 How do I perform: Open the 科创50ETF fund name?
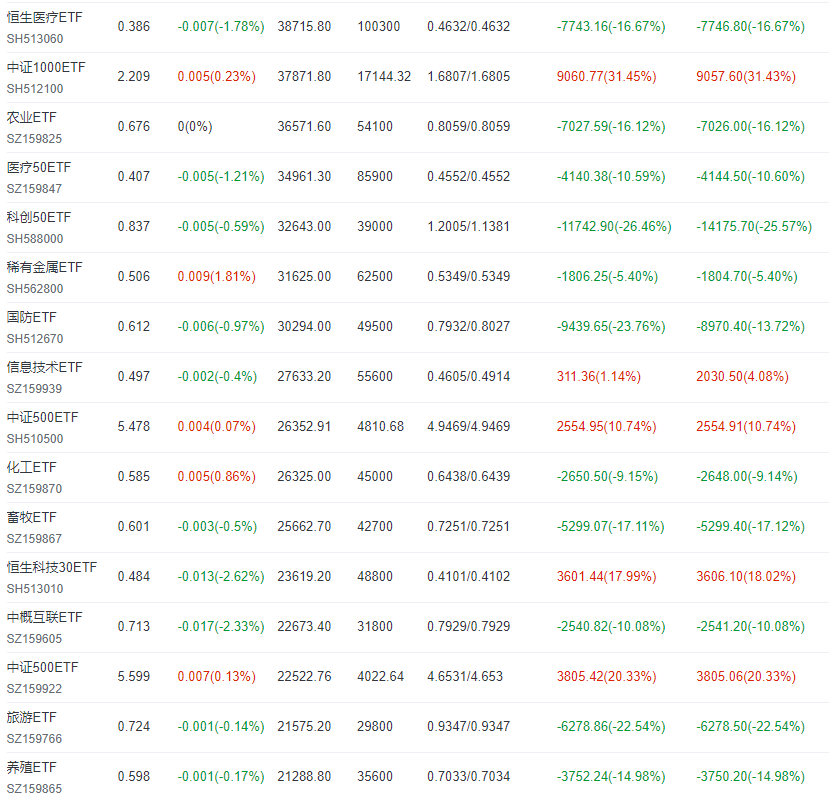pyautogui.click(x=39, y=217)
